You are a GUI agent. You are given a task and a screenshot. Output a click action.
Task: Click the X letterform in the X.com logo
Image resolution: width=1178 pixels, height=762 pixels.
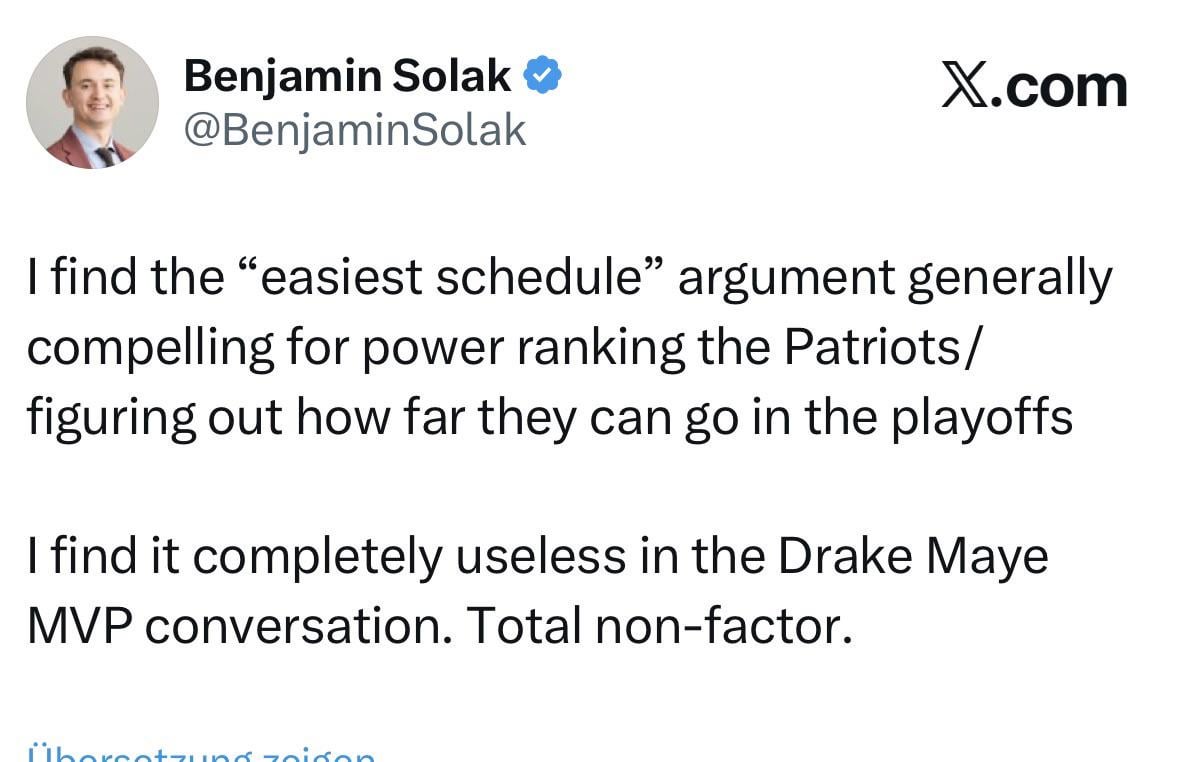point(967,86)
